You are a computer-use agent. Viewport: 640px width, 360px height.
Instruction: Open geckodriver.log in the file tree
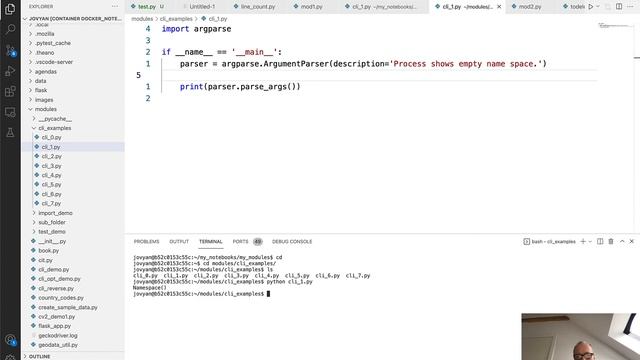pyautogui.click(x=58, y=336)
